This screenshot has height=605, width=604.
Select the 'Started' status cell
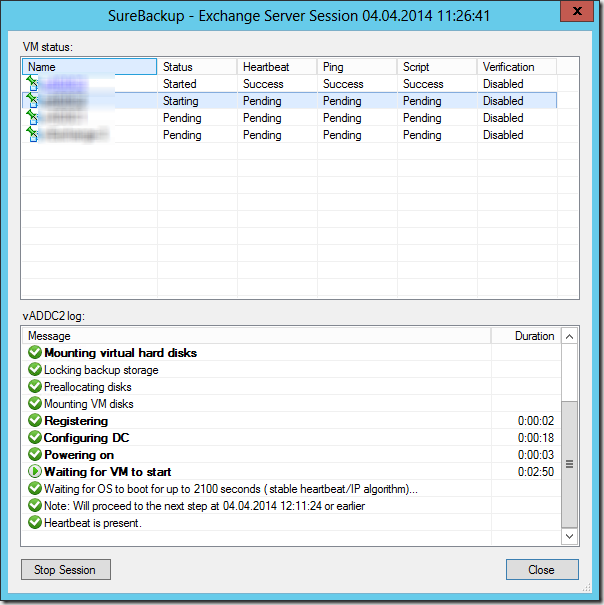[179, 84]
